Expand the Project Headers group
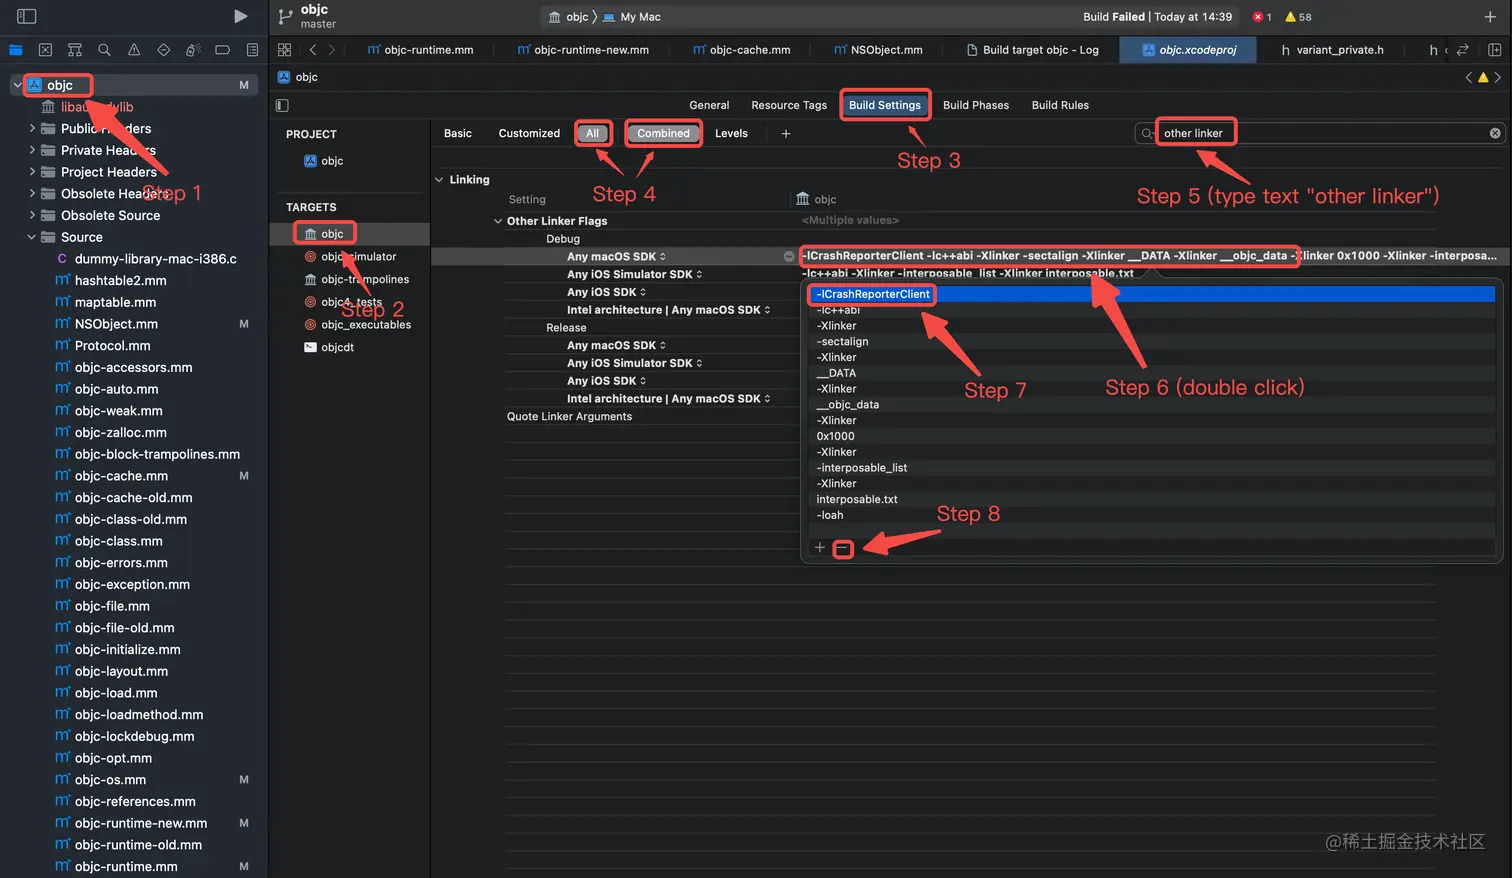Image resolution: width=1512 pixels, height=878 pixels. (32, 172)
